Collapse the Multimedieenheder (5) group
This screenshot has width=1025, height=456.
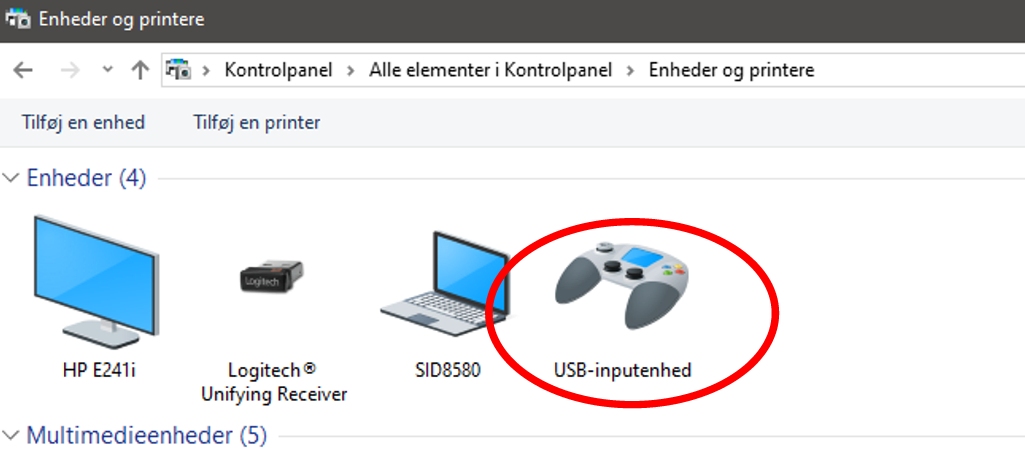(x=11, y=436)
